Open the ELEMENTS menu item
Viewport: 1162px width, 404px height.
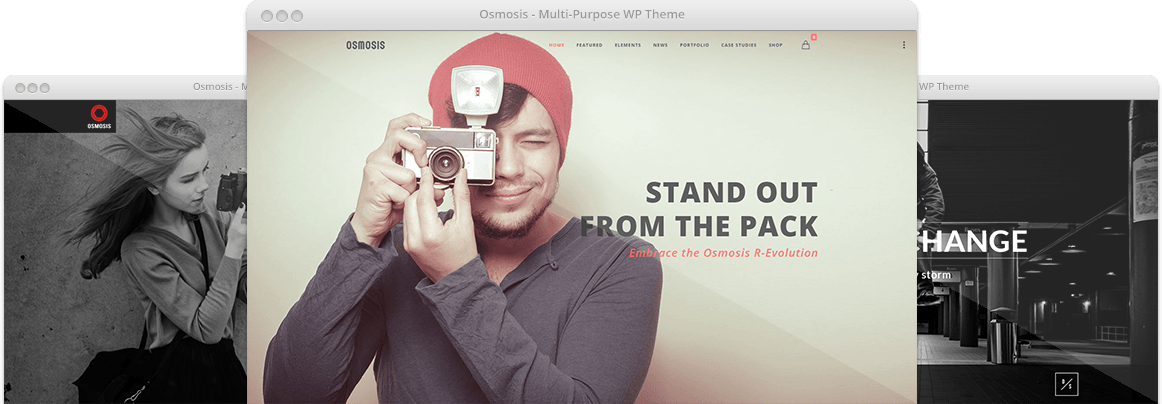628,45
